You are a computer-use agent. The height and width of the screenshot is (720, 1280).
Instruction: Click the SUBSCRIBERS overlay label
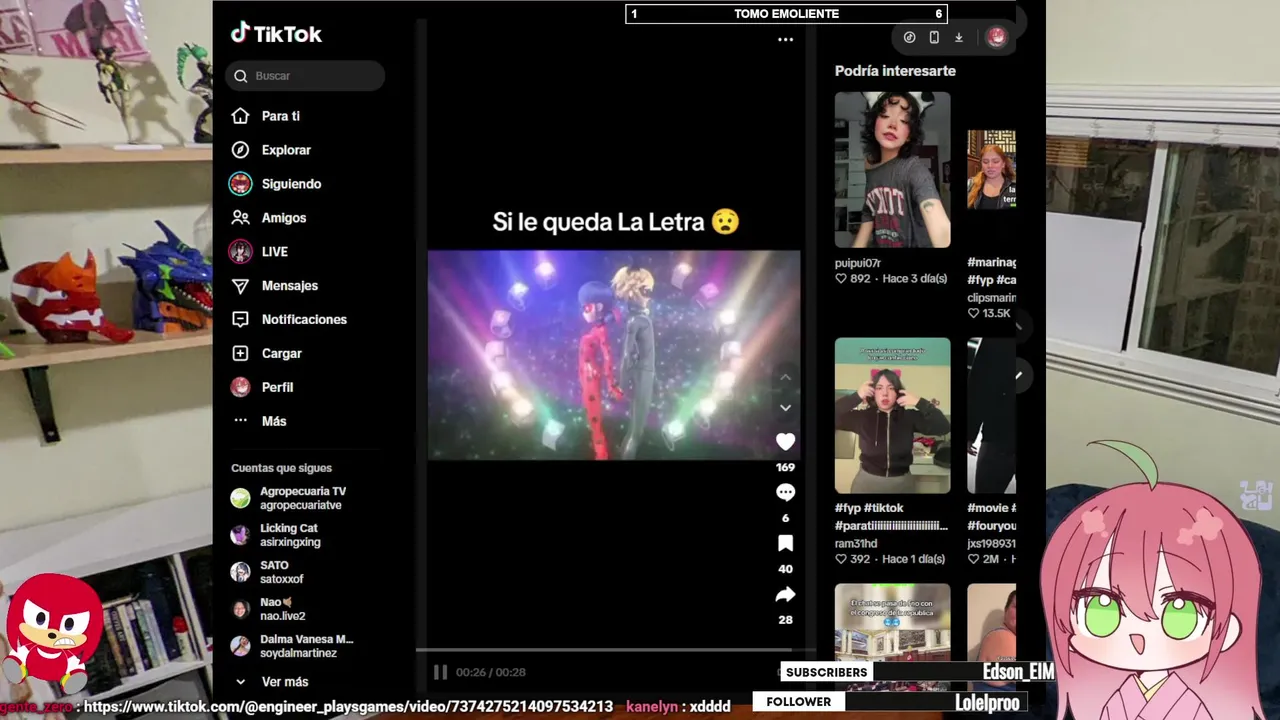coord(826,672)
